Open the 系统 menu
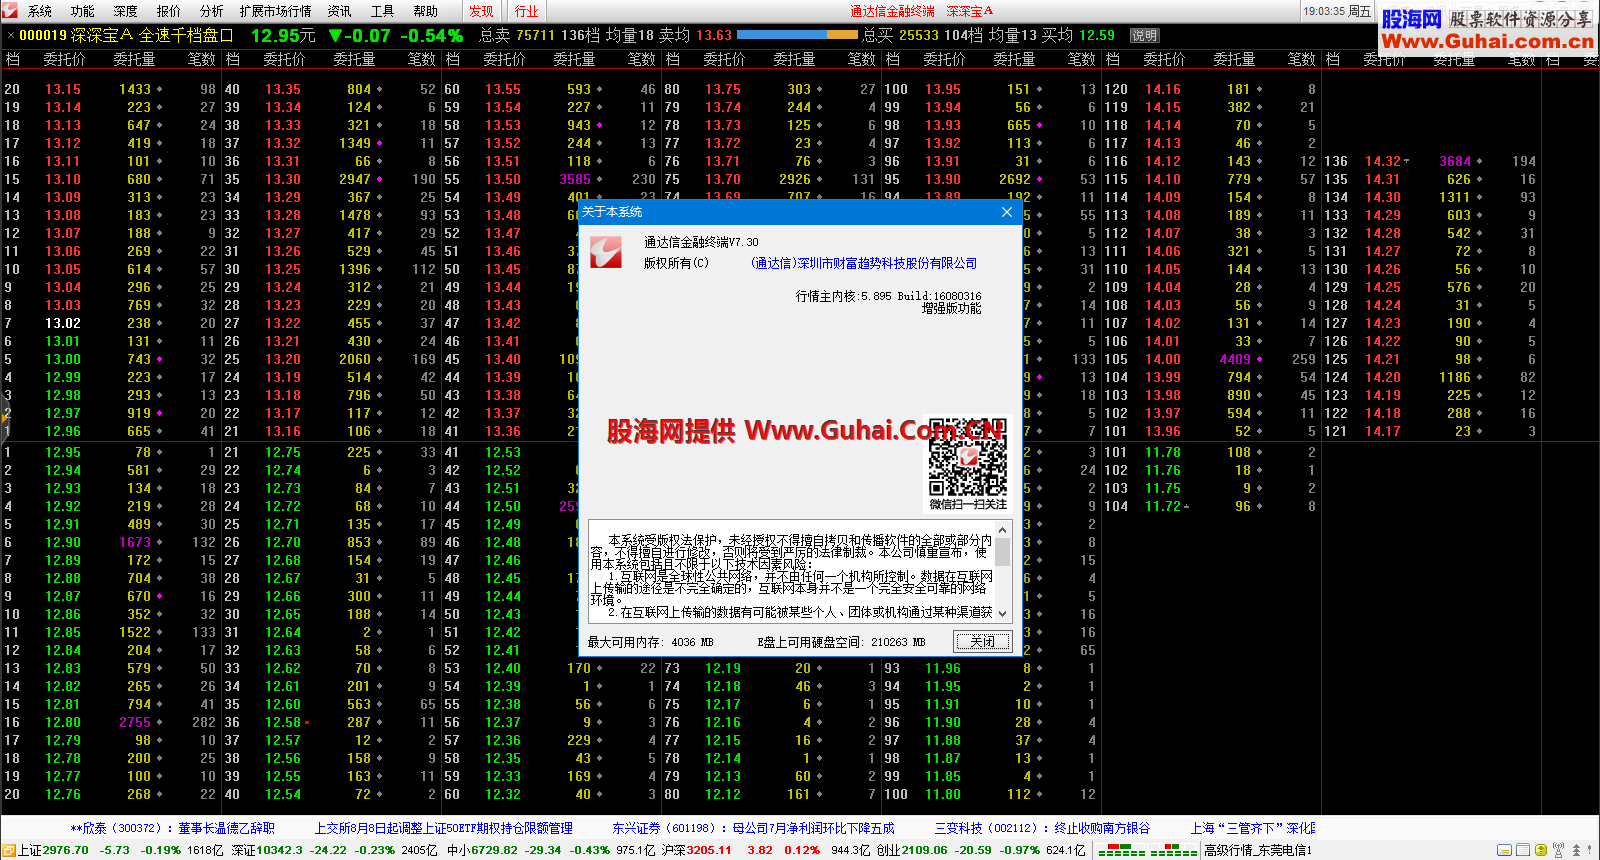The image size is (1600, 860). (40, 11)
